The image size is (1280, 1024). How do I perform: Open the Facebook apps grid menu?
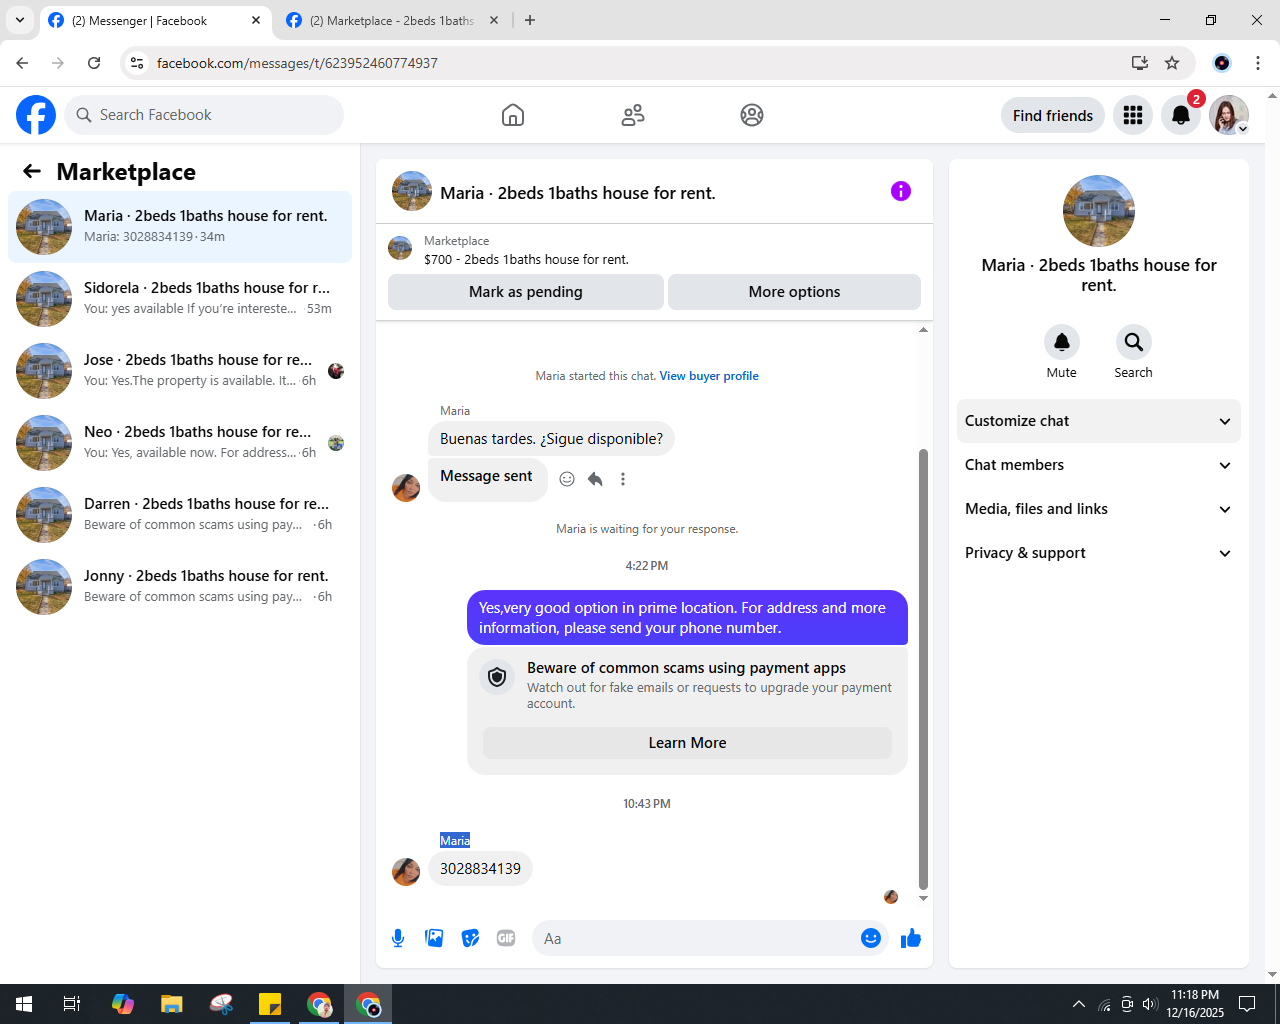coord(1133,115)
